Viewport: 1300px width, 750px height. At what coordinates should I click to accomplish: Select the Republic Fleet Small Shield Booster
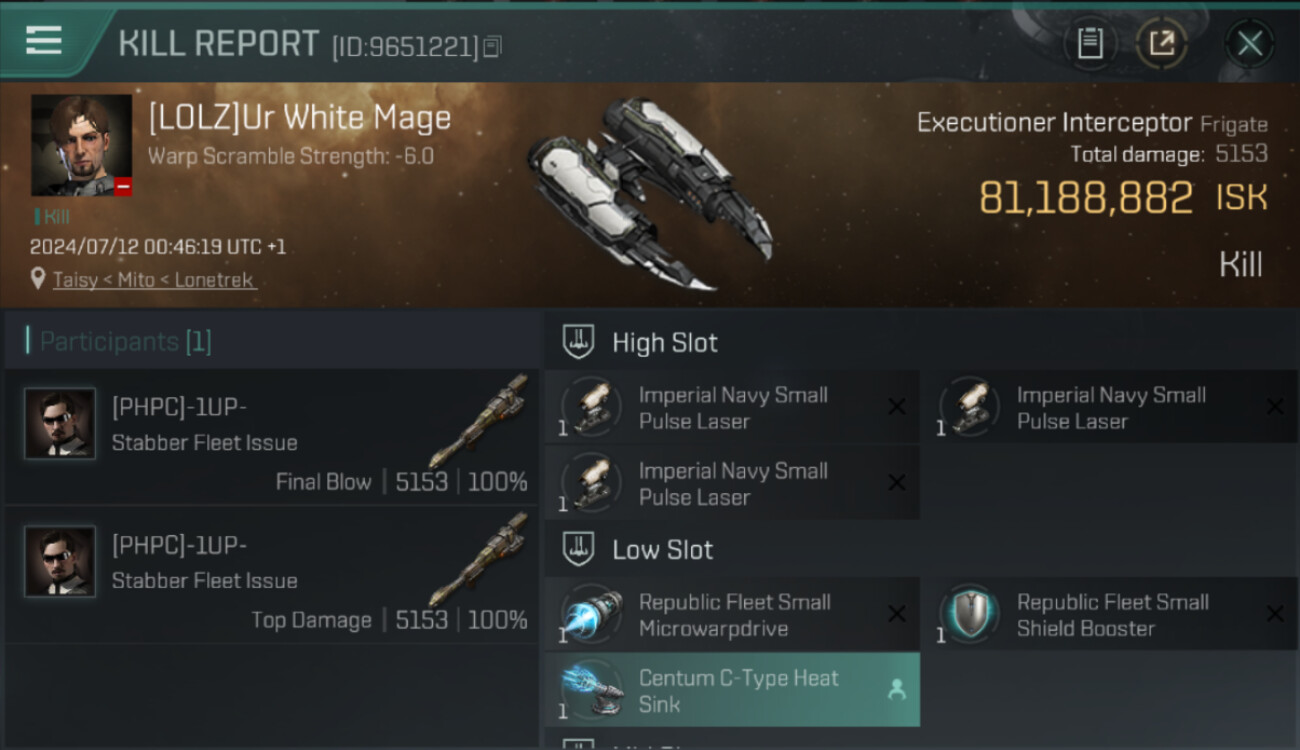point(1110,615)
